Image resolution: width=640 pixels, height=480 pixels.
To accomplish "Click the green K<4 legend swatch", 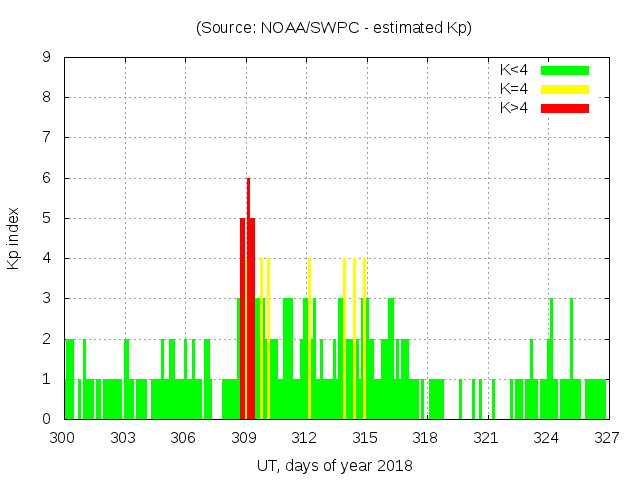I will tap(565, 70).
